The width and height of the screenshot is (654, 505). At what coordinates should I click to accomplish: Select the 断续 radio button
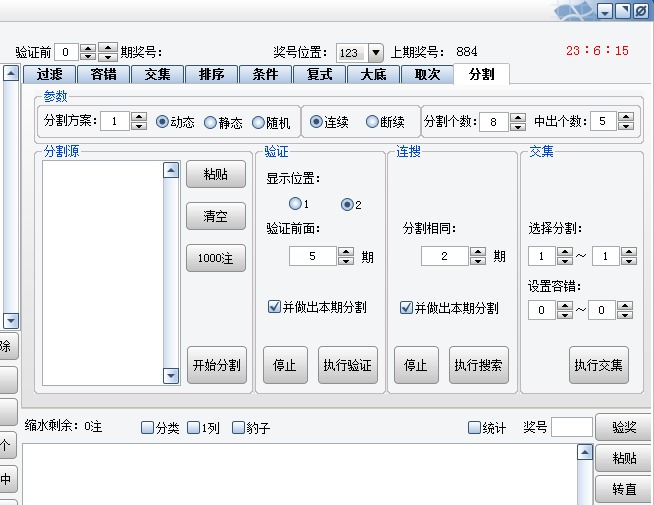(x=372, y=122)
